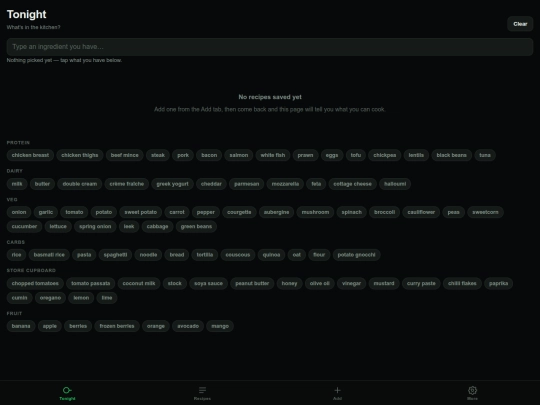The image size is (540, 405).
Task: Choose the frozen berries chip
Action: (x=117, y=326)
